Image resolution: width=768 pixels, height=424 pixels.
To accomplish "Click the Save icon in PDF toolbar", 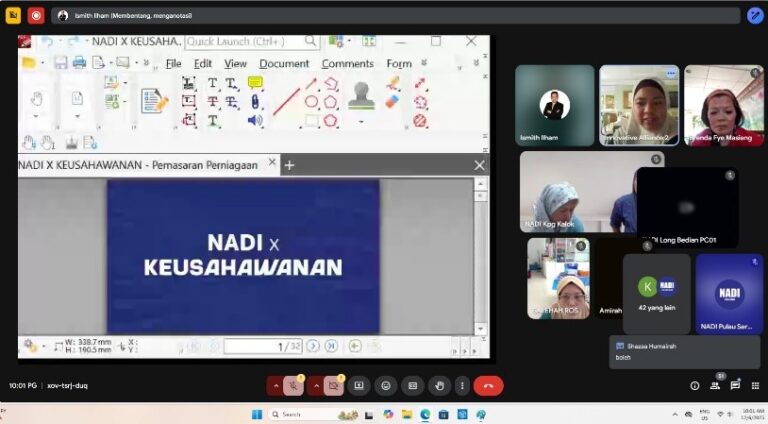I will coord(61,63).
